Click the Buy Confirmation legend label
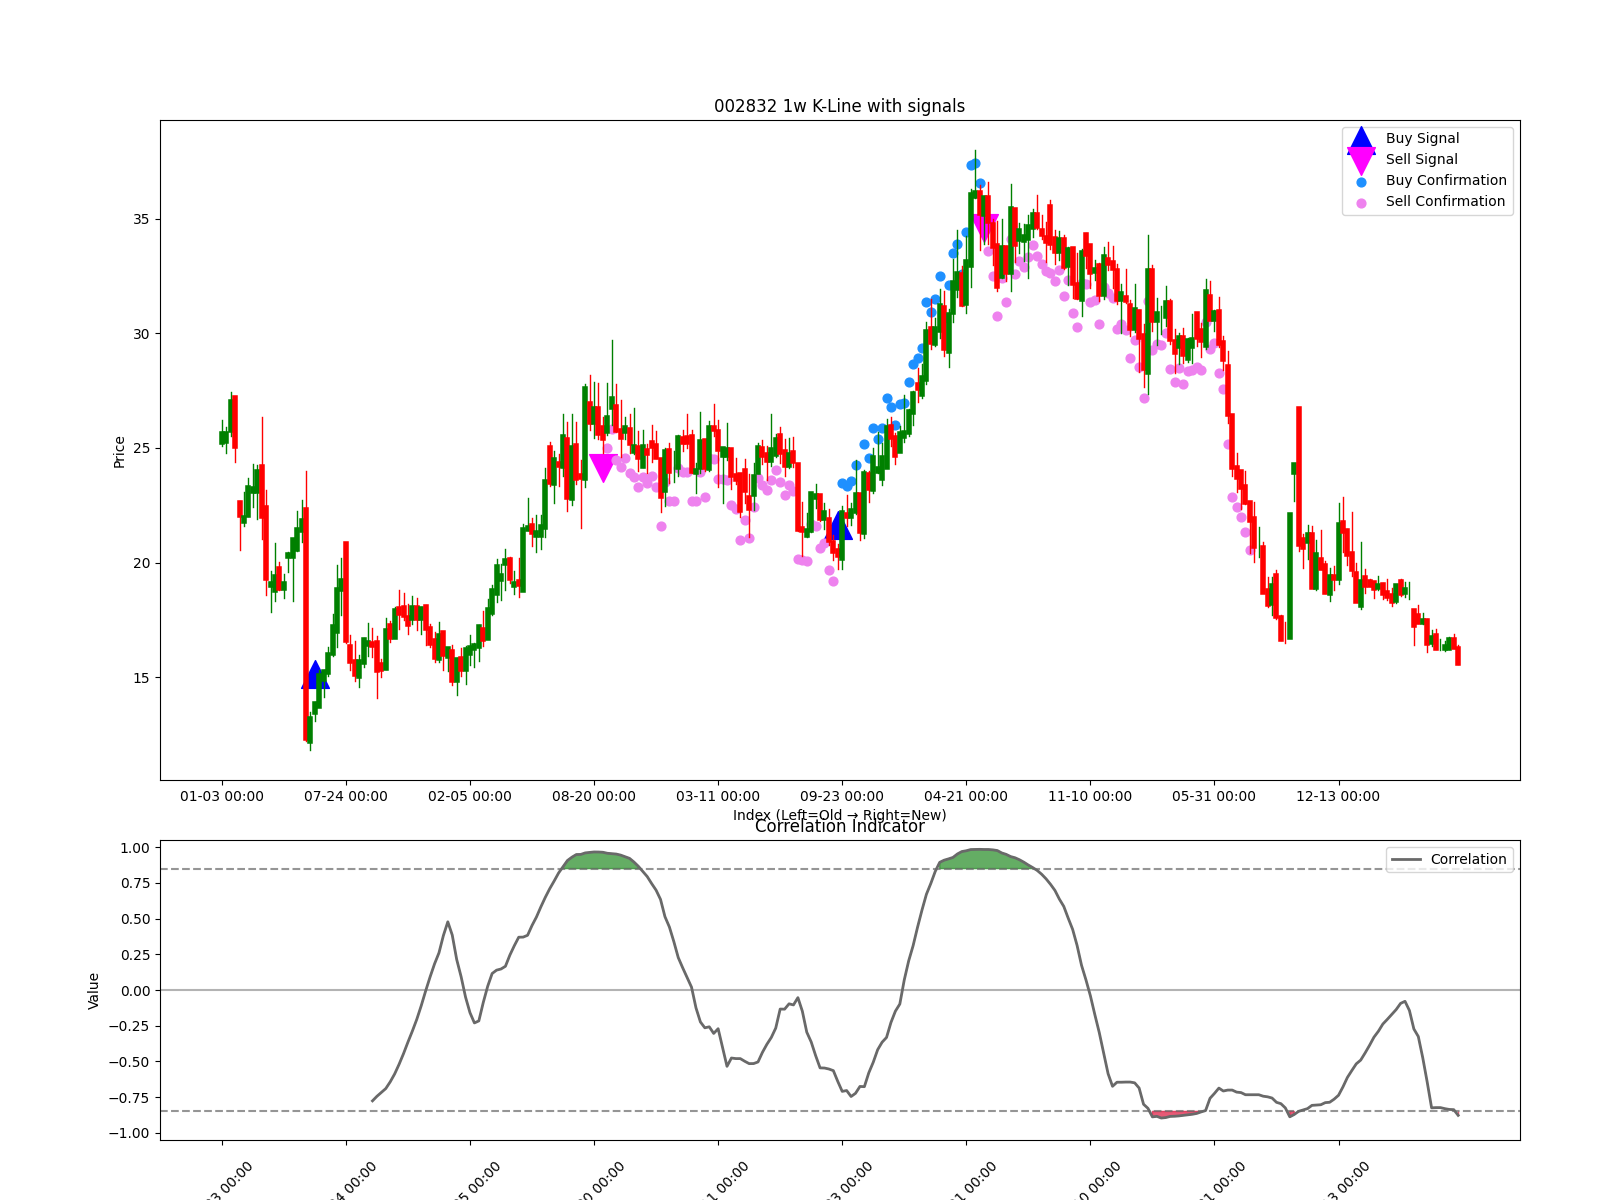 click(1446, 181)
